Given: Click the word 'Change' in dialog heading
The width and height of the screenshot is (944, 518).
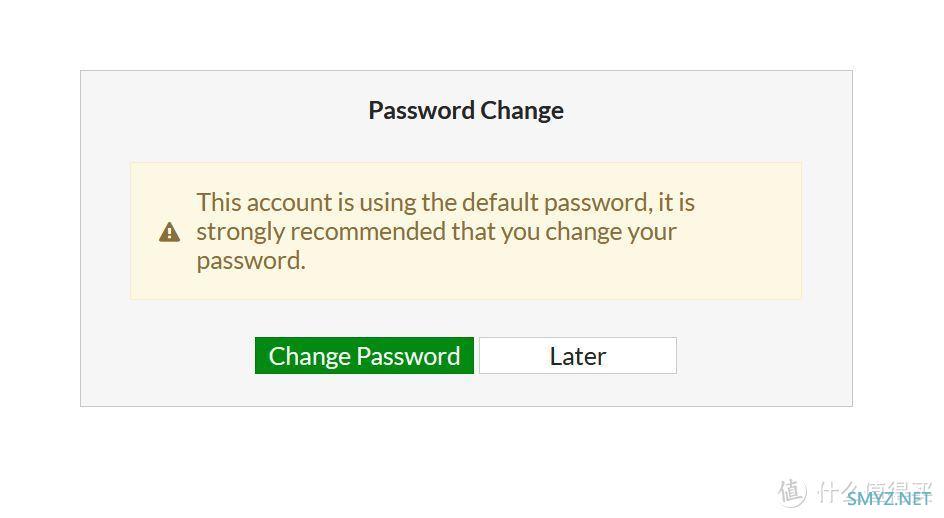Looking at the screenshot, I should (522, 110).
